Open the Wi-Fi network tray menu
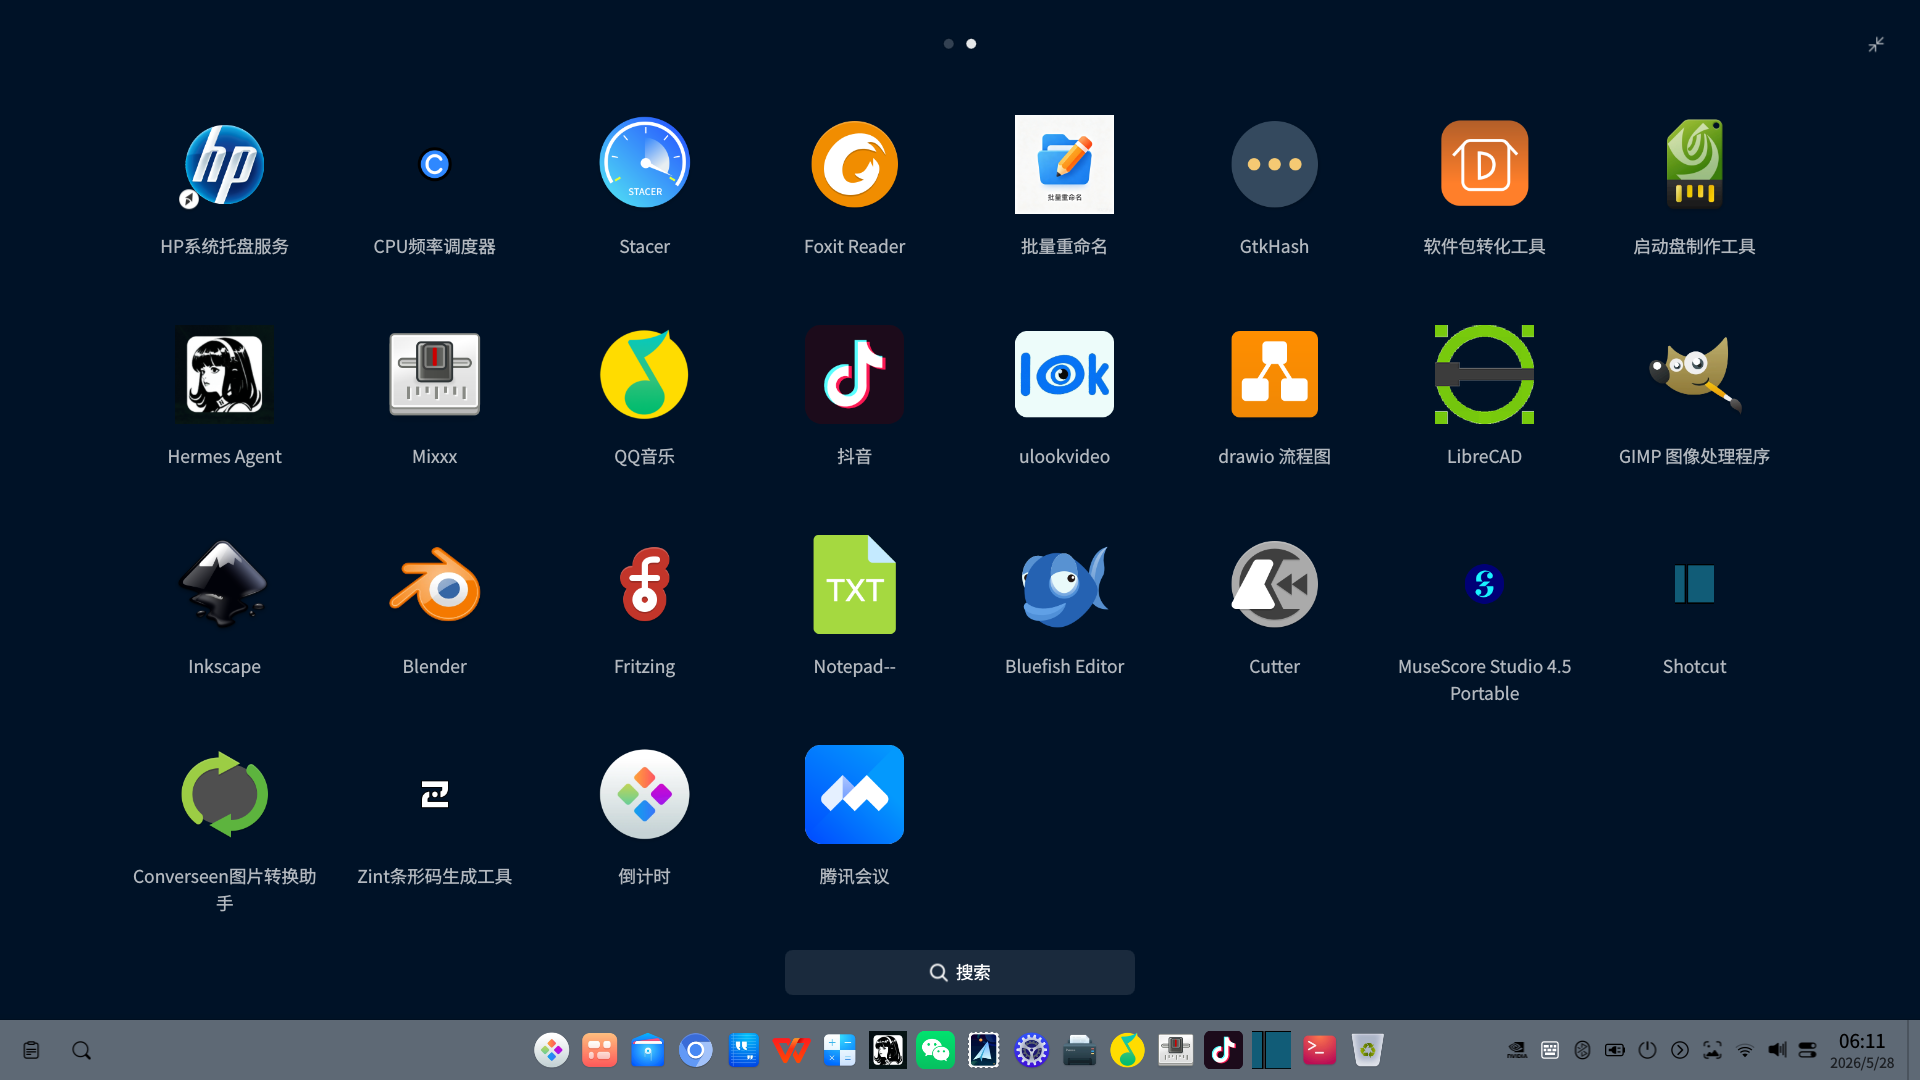Viewport: 1920px width, 1080px height. (x=1745, y=1050)
